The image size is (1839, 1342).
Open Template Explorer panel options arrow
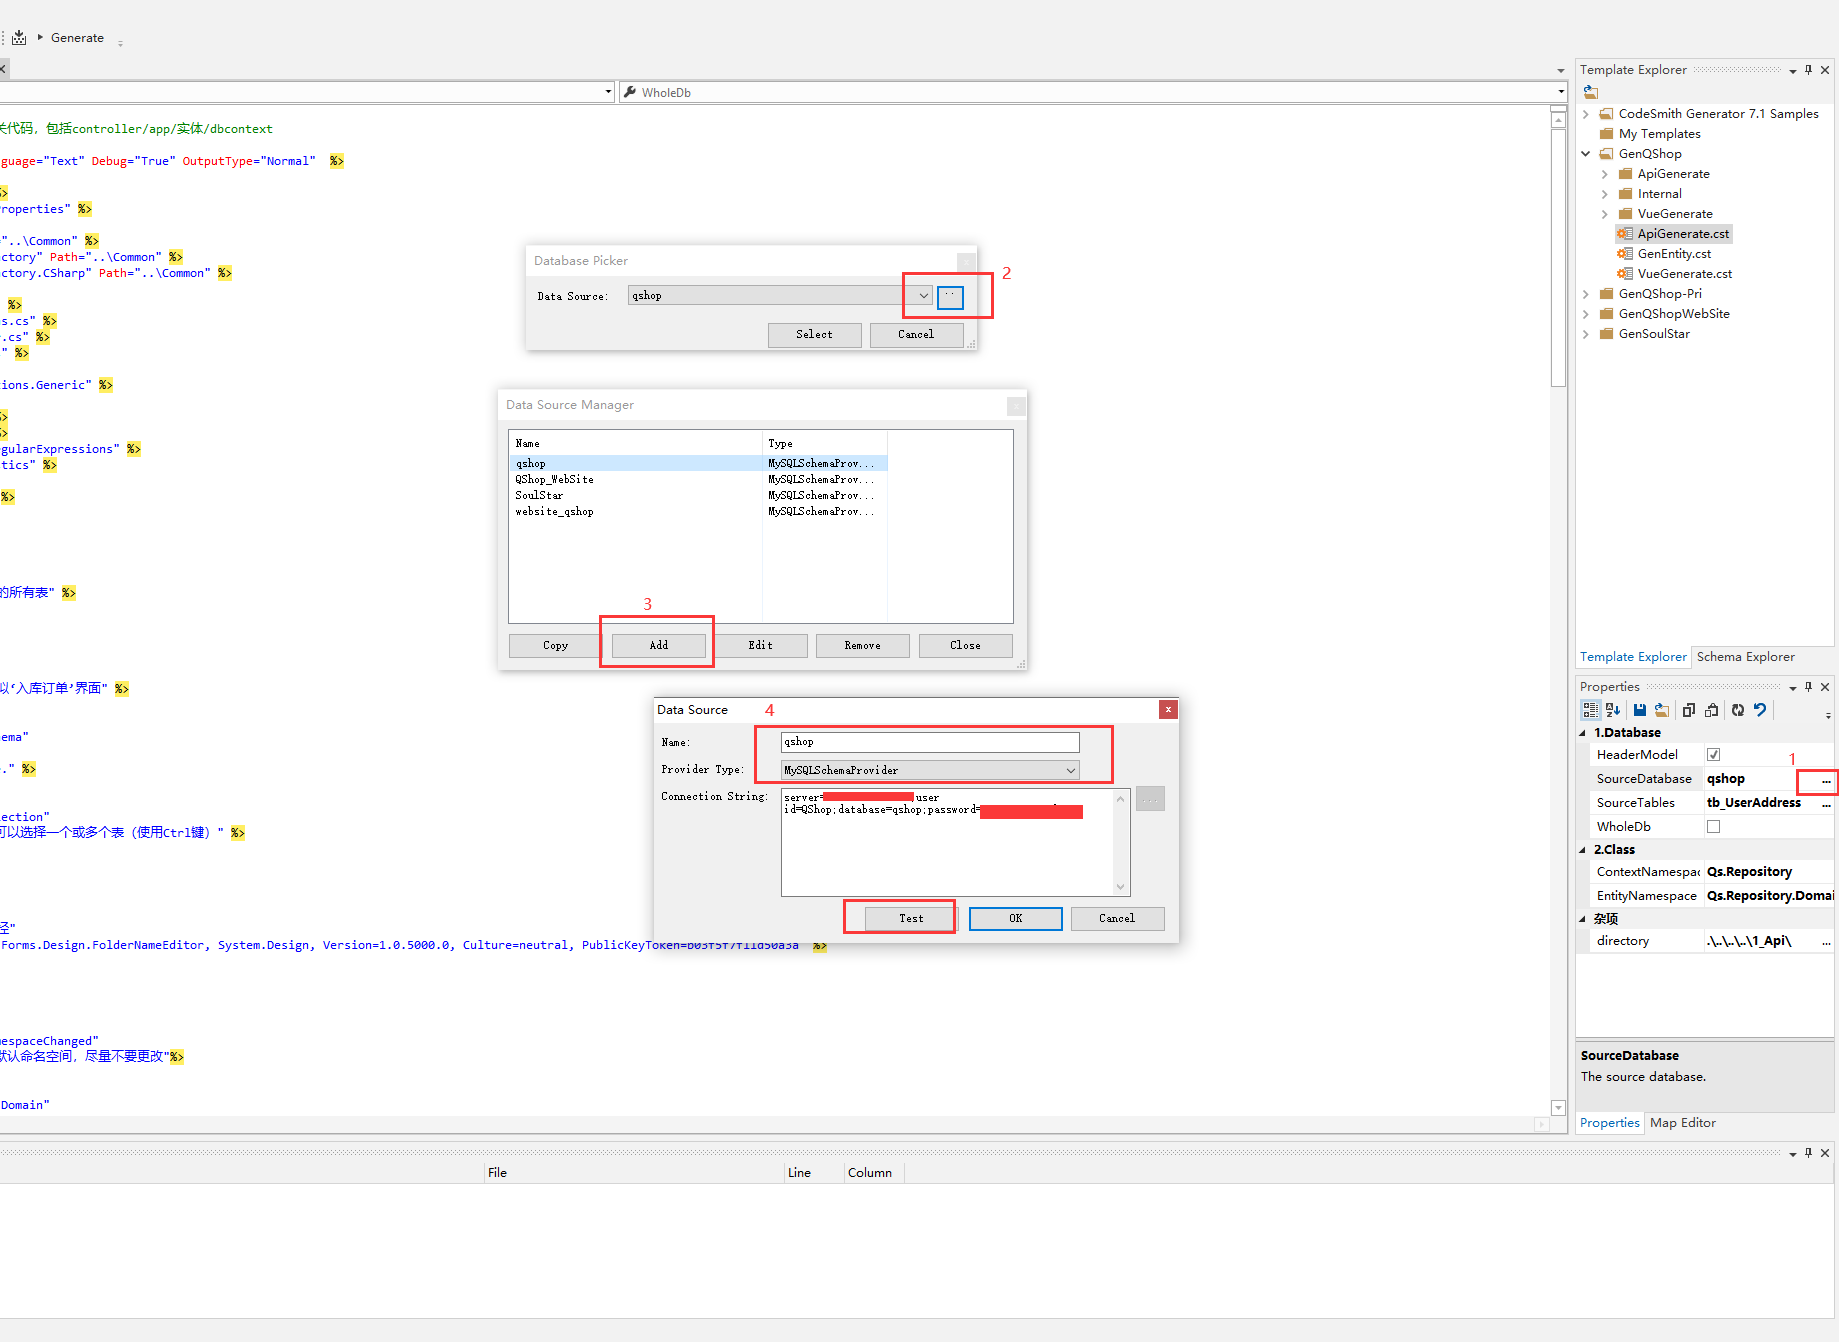pos(1792,71)
